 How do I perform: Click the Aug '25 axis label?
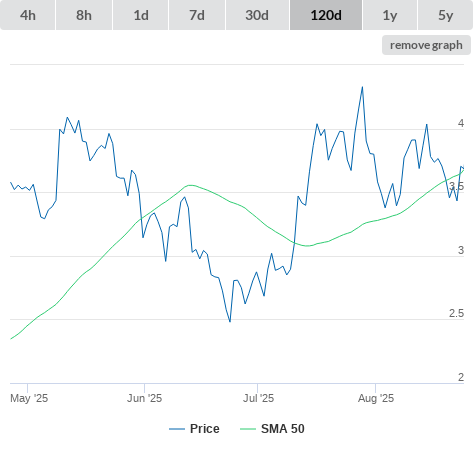tap(376, 398)
